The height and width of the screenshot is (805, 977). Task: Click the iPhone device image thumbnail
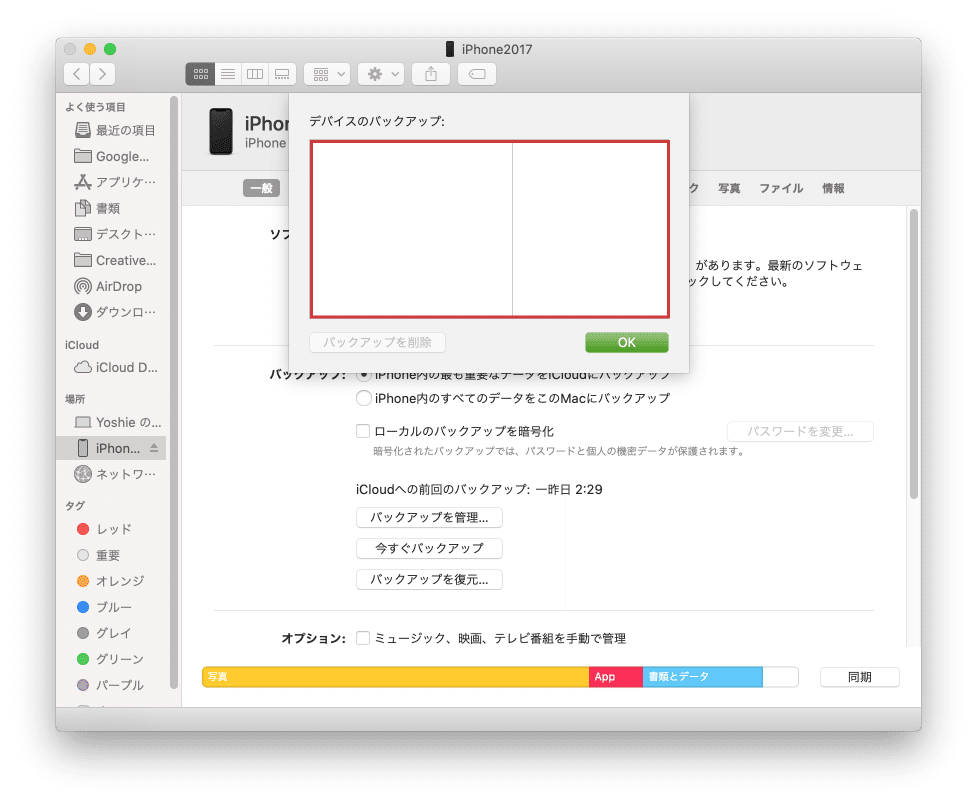click(221, 131)
